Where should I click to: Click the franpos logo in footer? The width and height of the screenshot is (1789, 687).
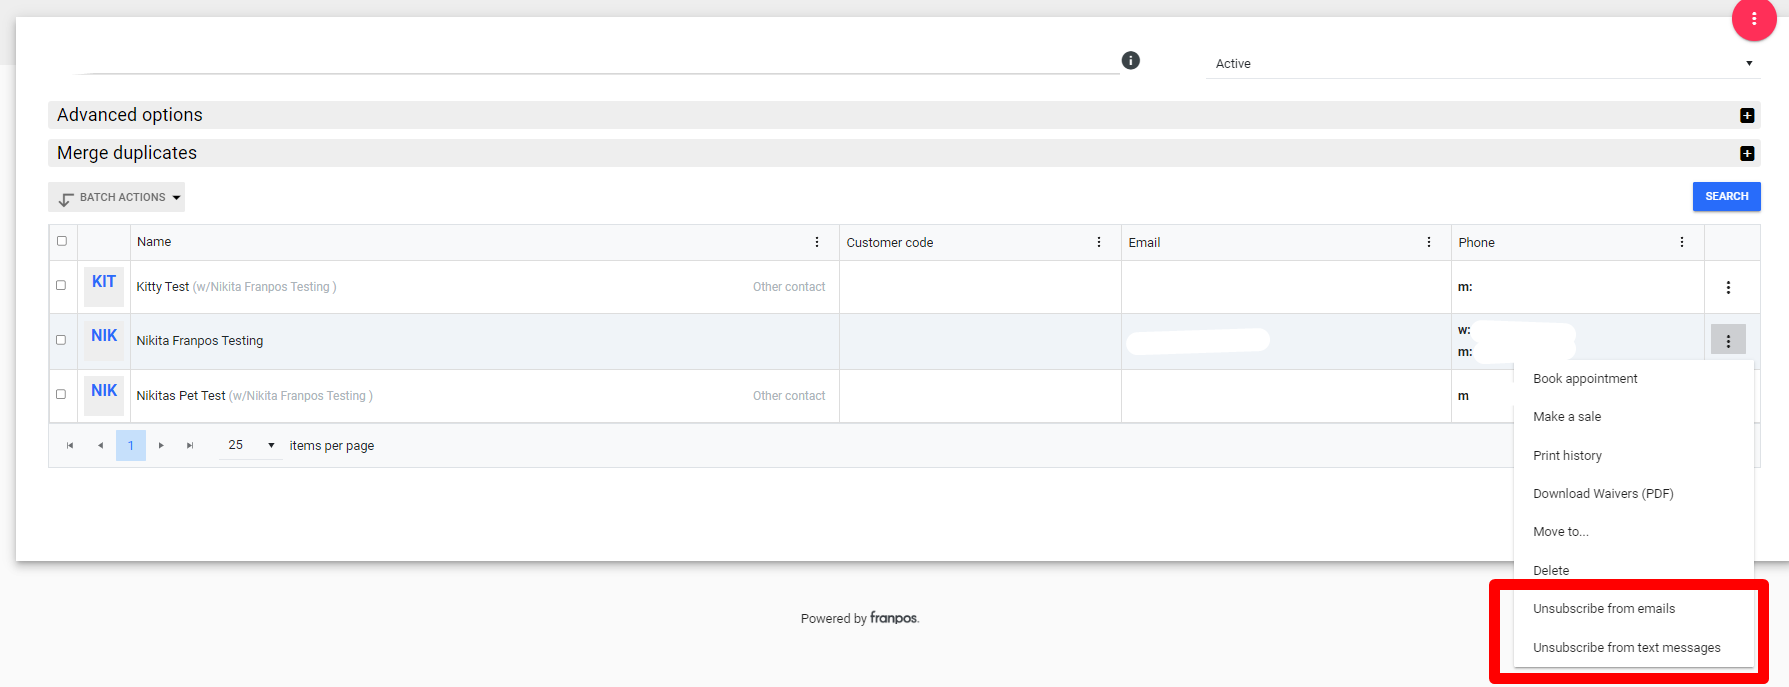point(894,618)
